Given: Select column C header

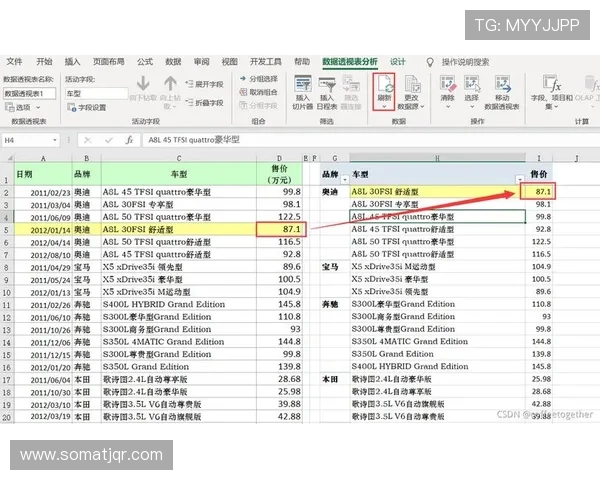Looking at the screenshot, I should point(179,158).
